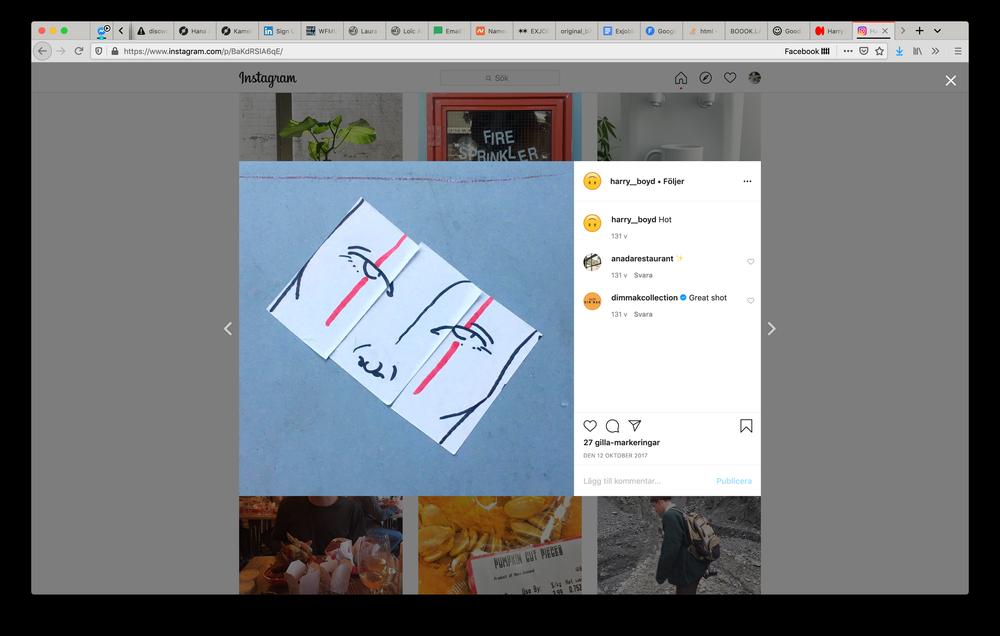Image resolution: width=1000 pixels, height=636 pixels.
Task: Switch to the original_b tab
Action: click(576, 31)
